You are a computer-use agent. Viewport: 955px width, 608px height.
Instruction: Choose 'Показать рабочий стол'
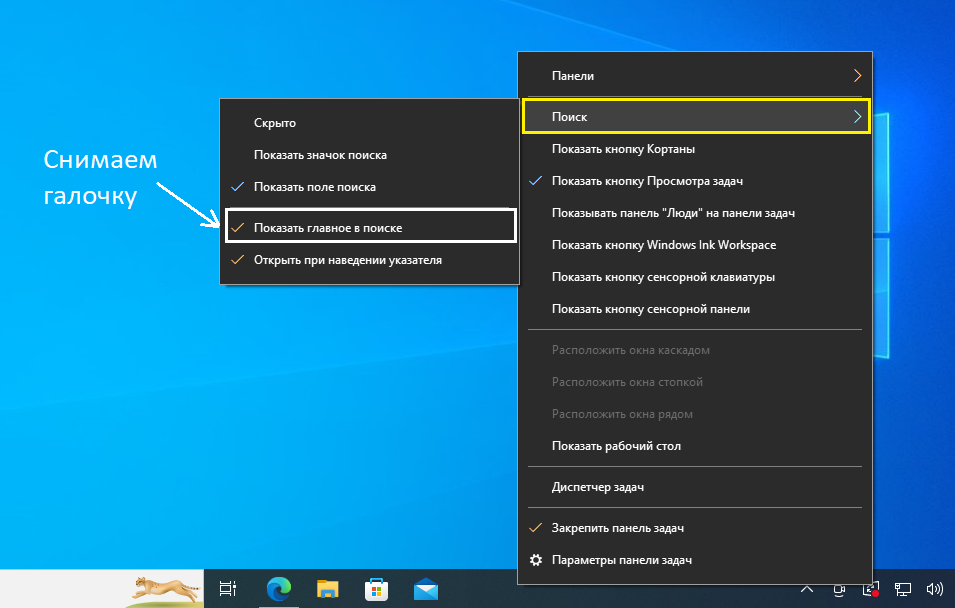pos(695,446)
